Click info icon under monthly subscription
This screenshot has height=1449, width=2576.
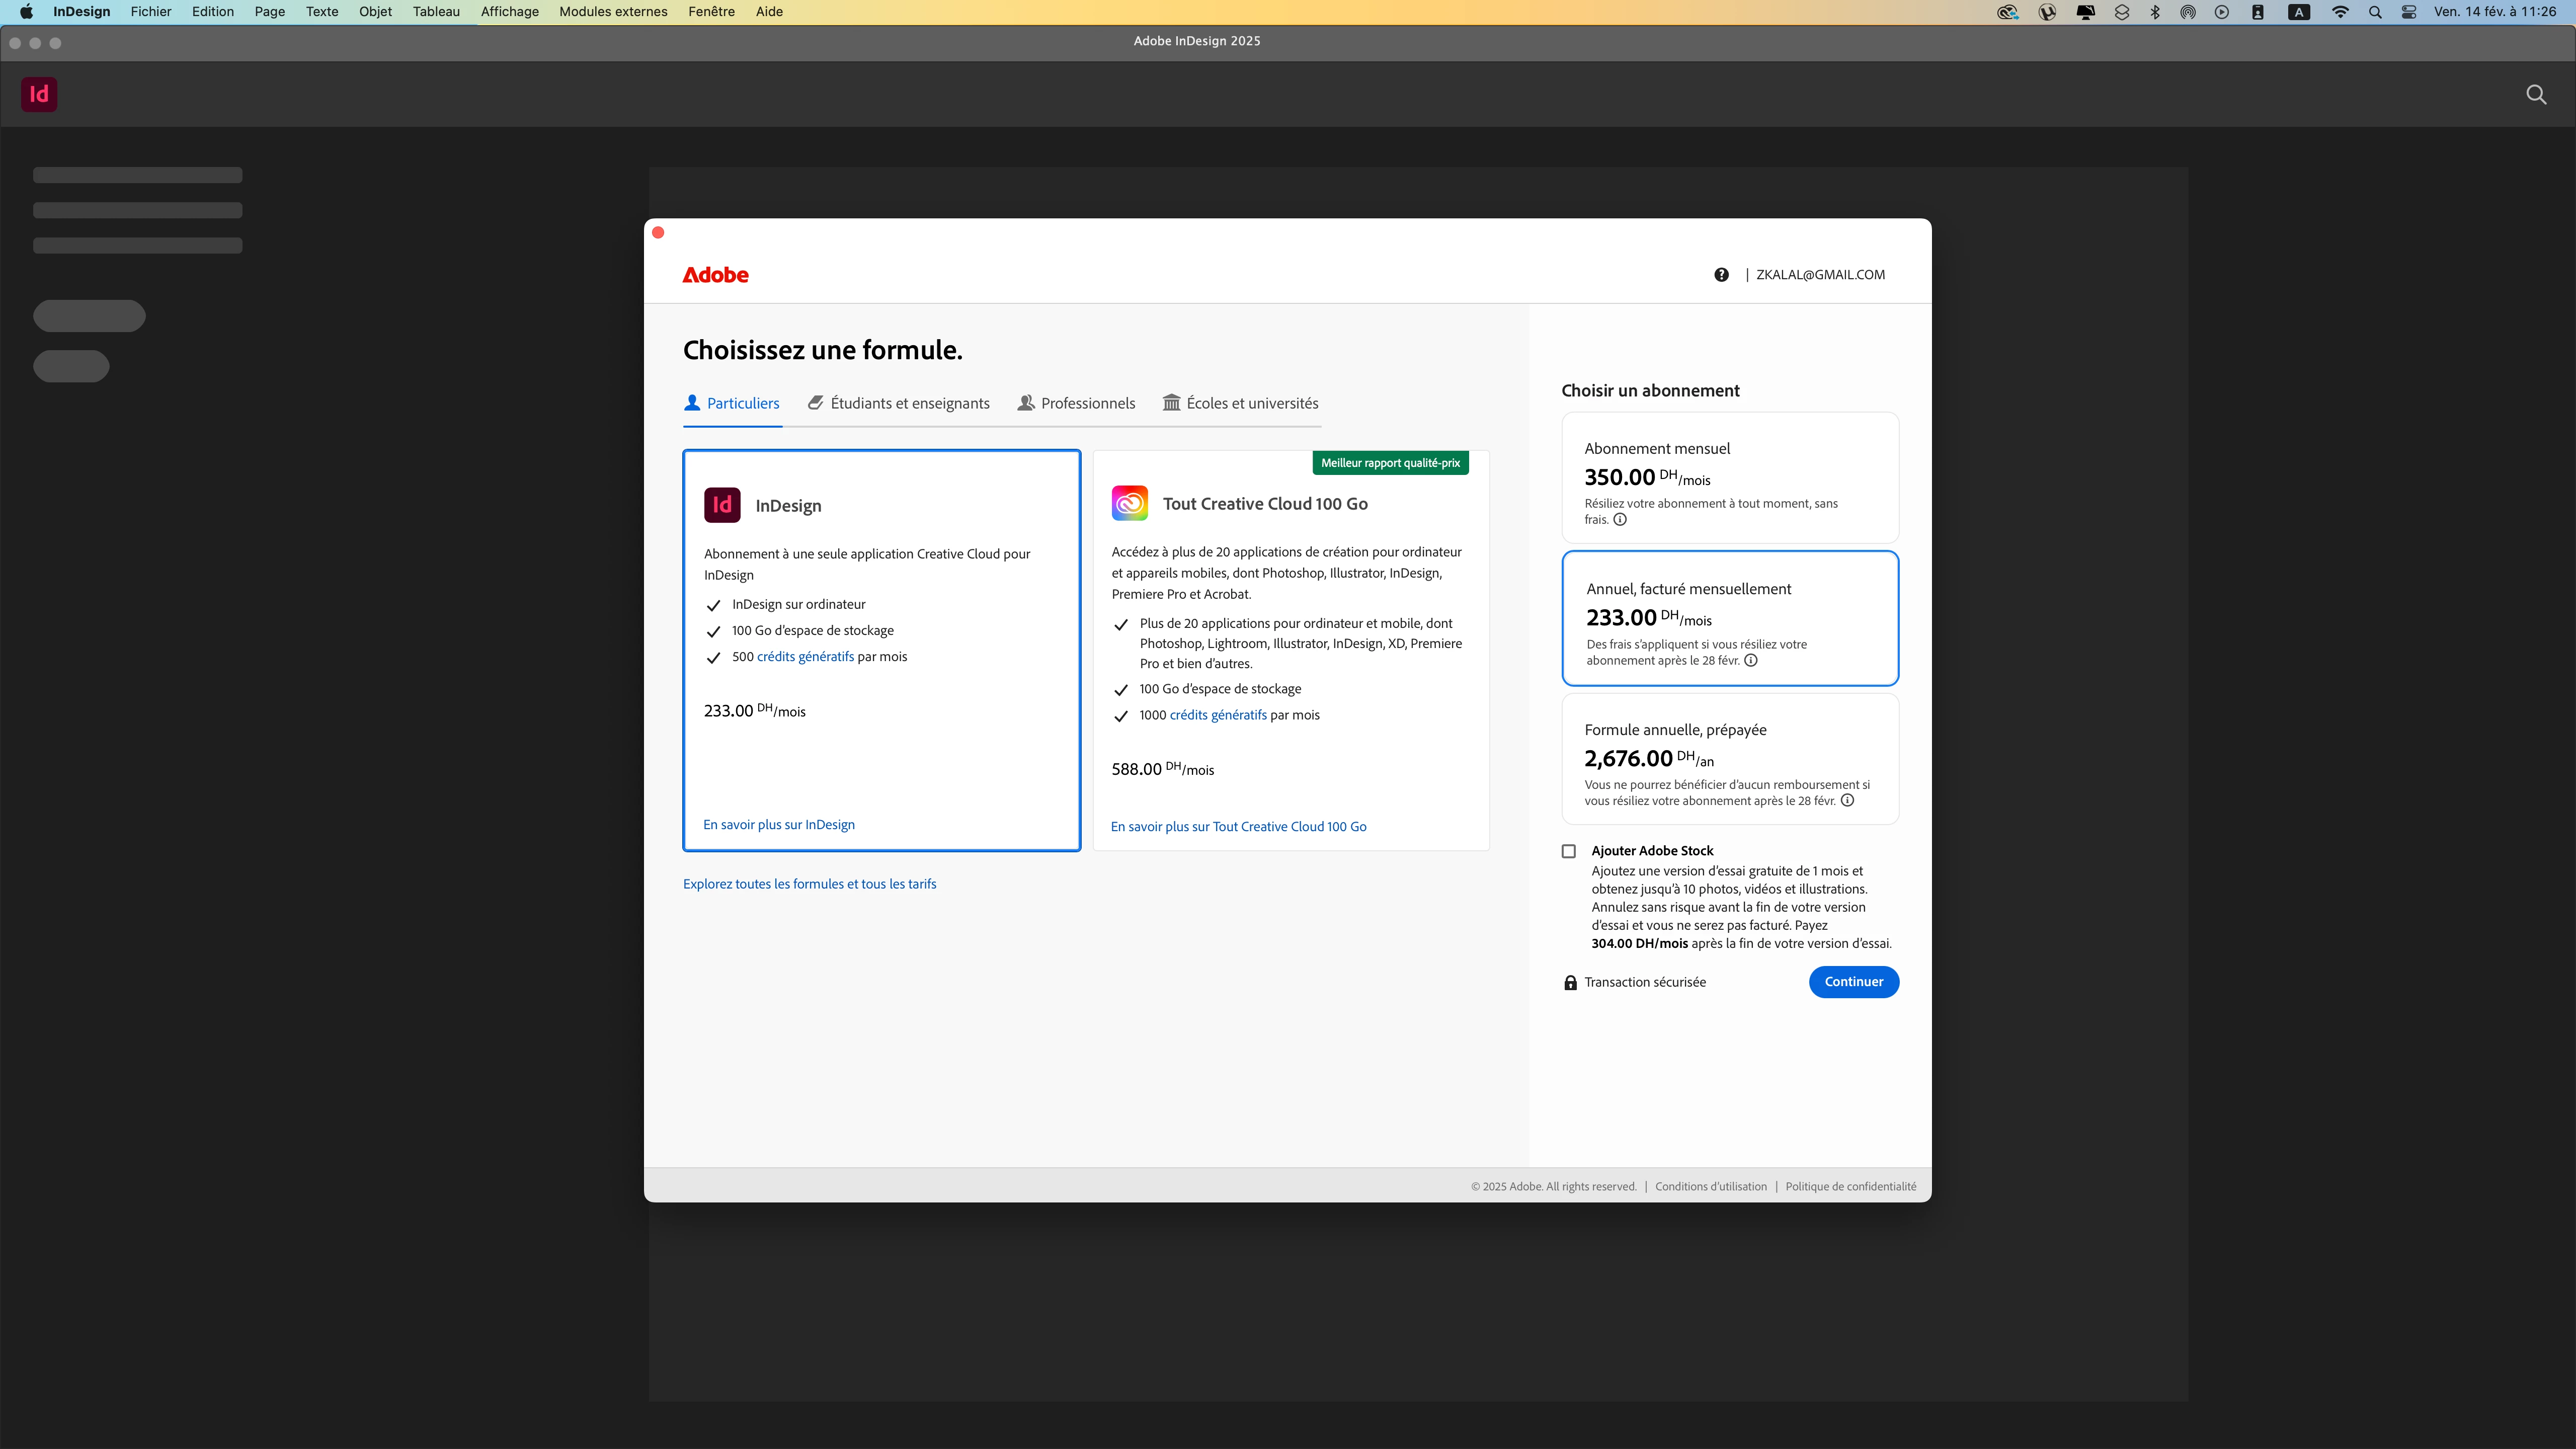pos(1620,520)
